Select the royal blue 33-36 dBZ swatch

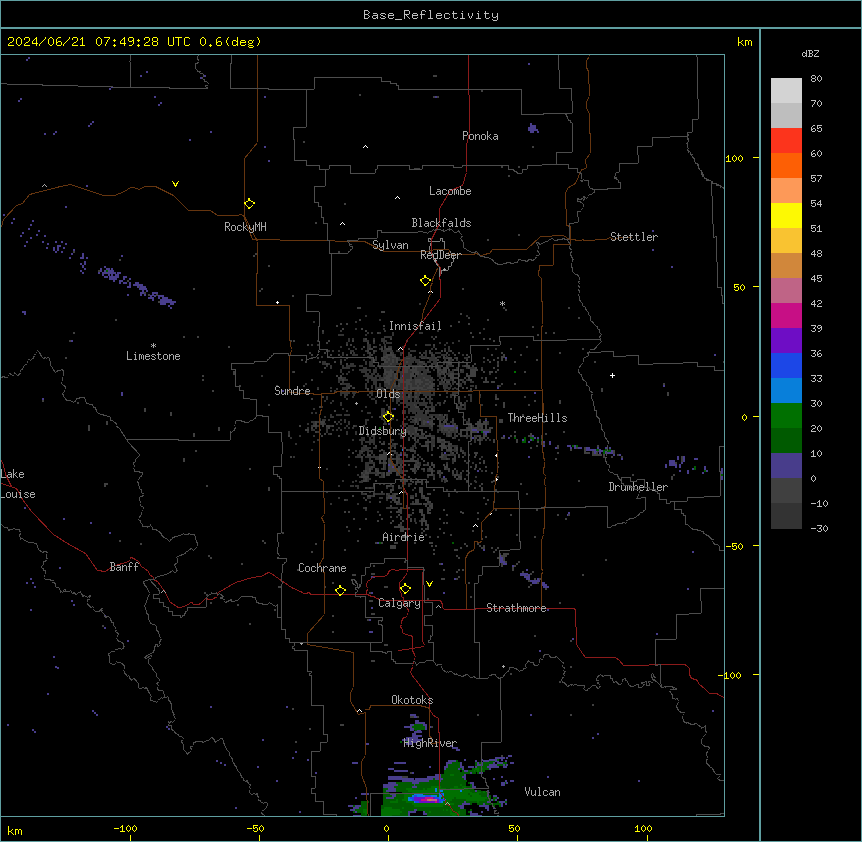point(786,365)
